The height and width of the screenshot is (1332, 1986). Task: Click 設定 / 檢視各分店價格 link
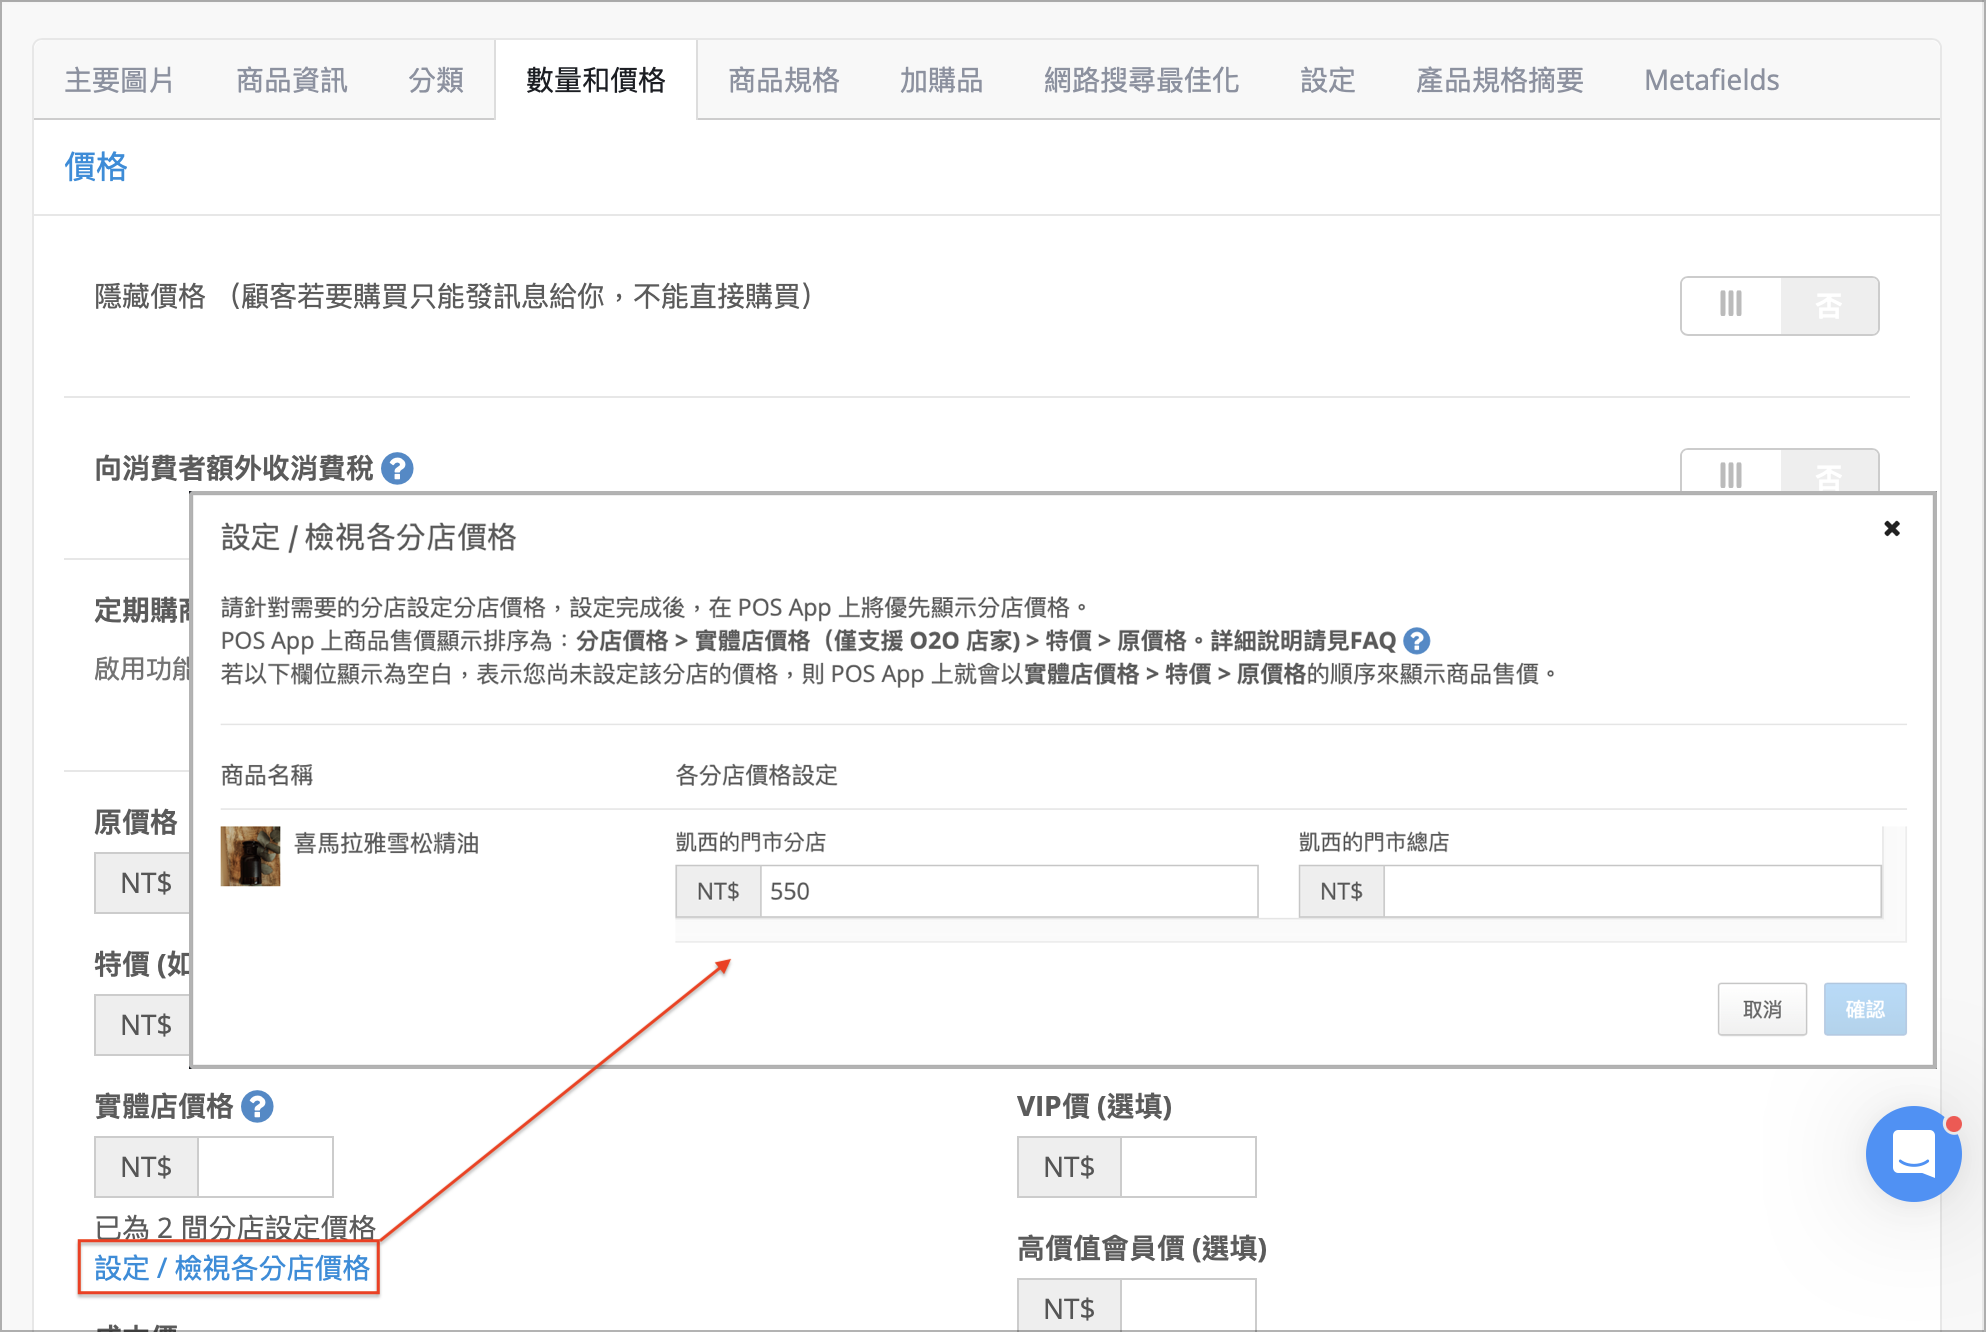point(232,1268)
